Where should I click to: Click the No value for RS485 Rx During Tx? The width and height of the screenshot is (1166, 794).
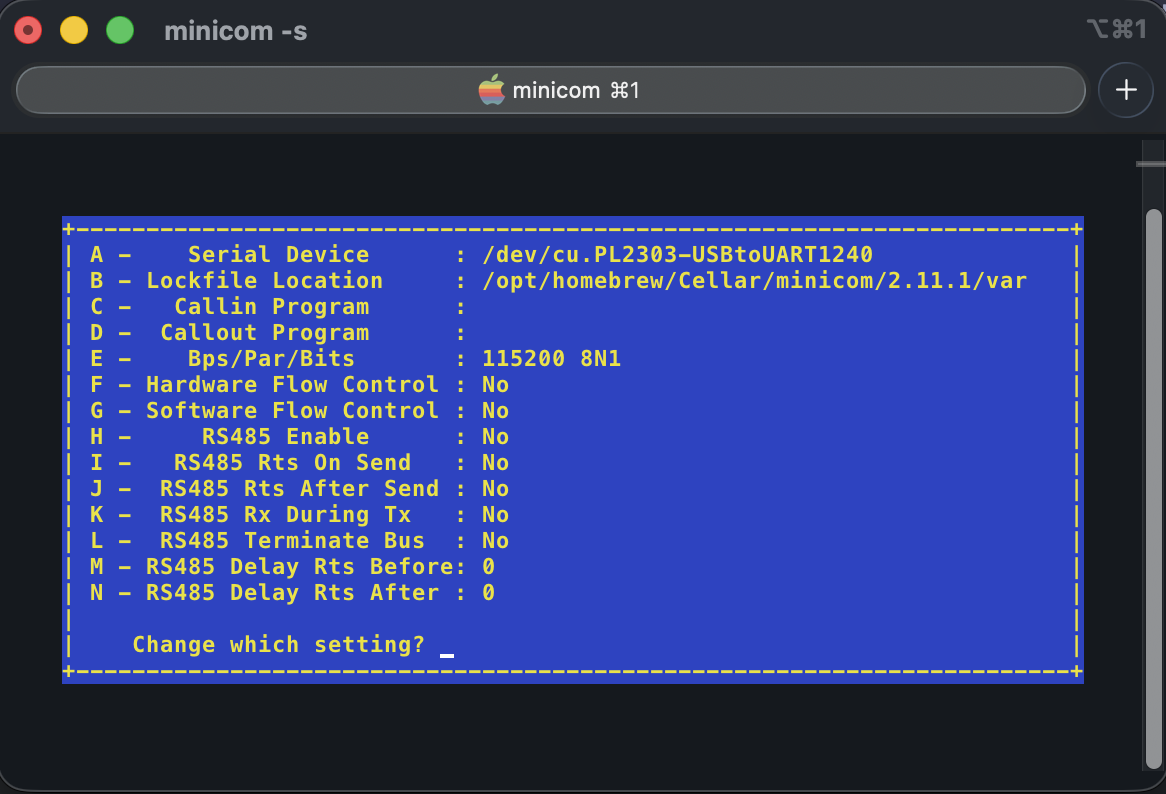tap(495, 514)
